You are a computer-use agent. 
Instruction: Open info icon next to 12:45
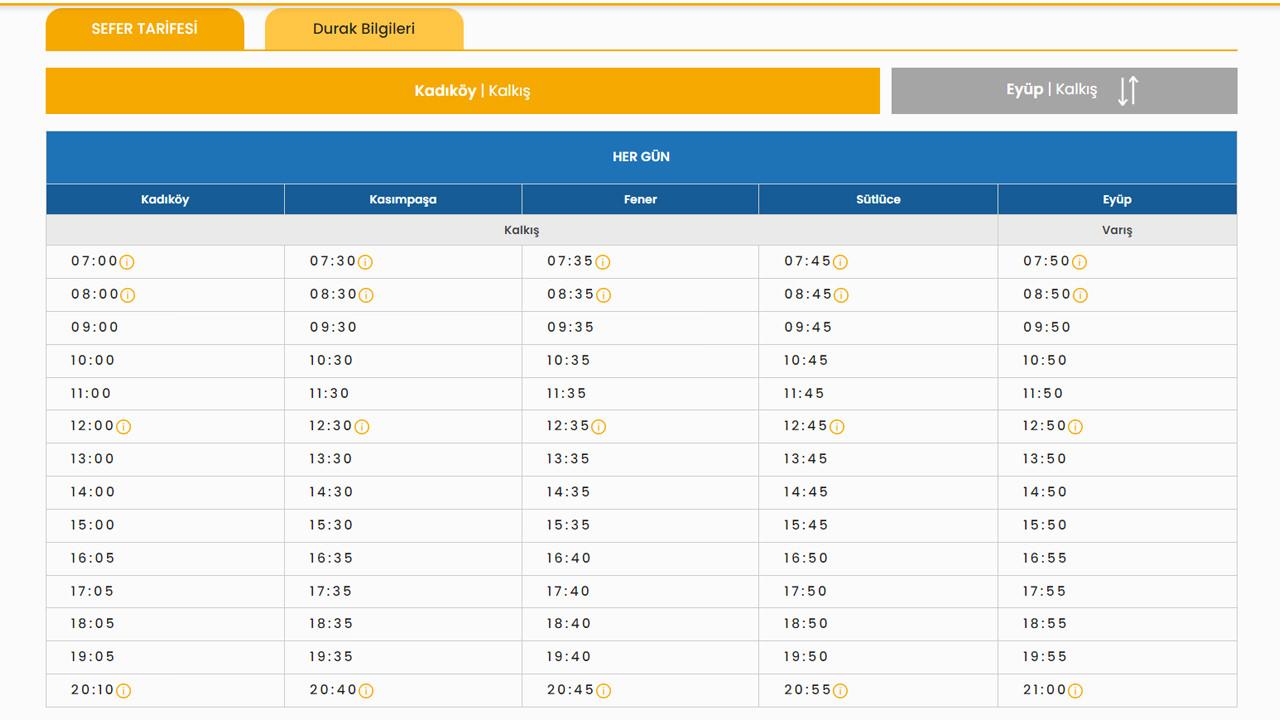tap(837, 427)
